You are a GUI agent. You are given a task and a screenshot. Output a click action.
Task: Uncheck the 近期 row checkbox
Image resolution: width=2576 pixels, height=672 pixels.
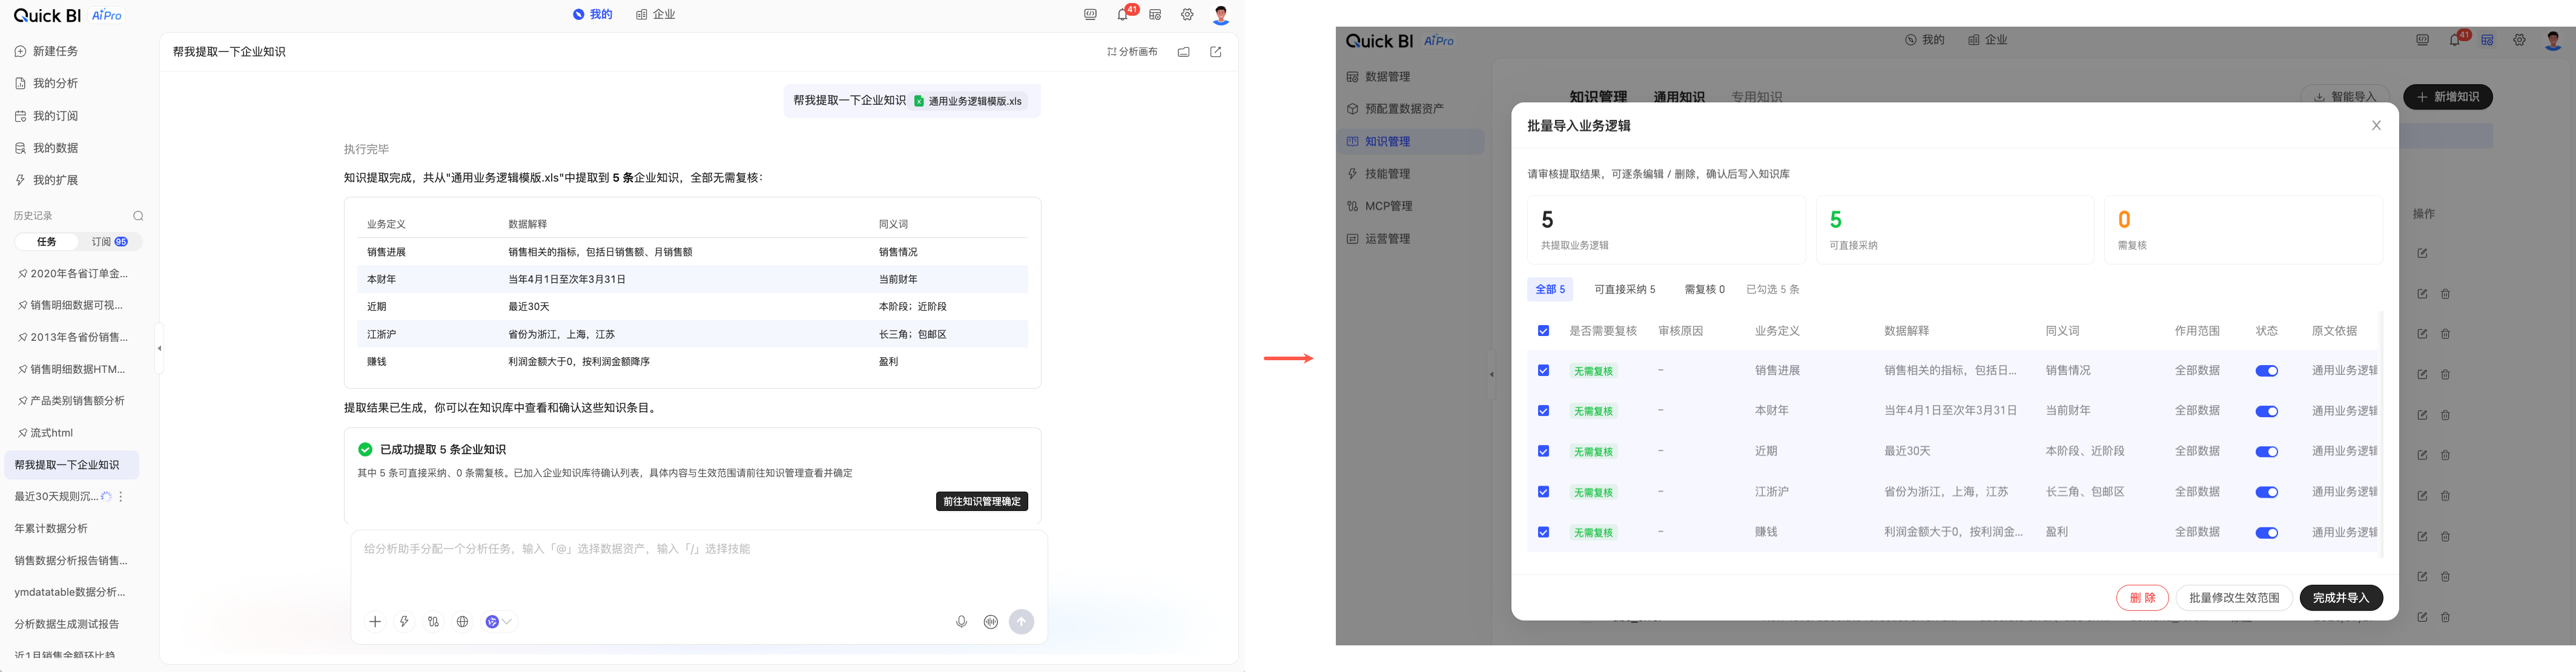click(1543, 452)
